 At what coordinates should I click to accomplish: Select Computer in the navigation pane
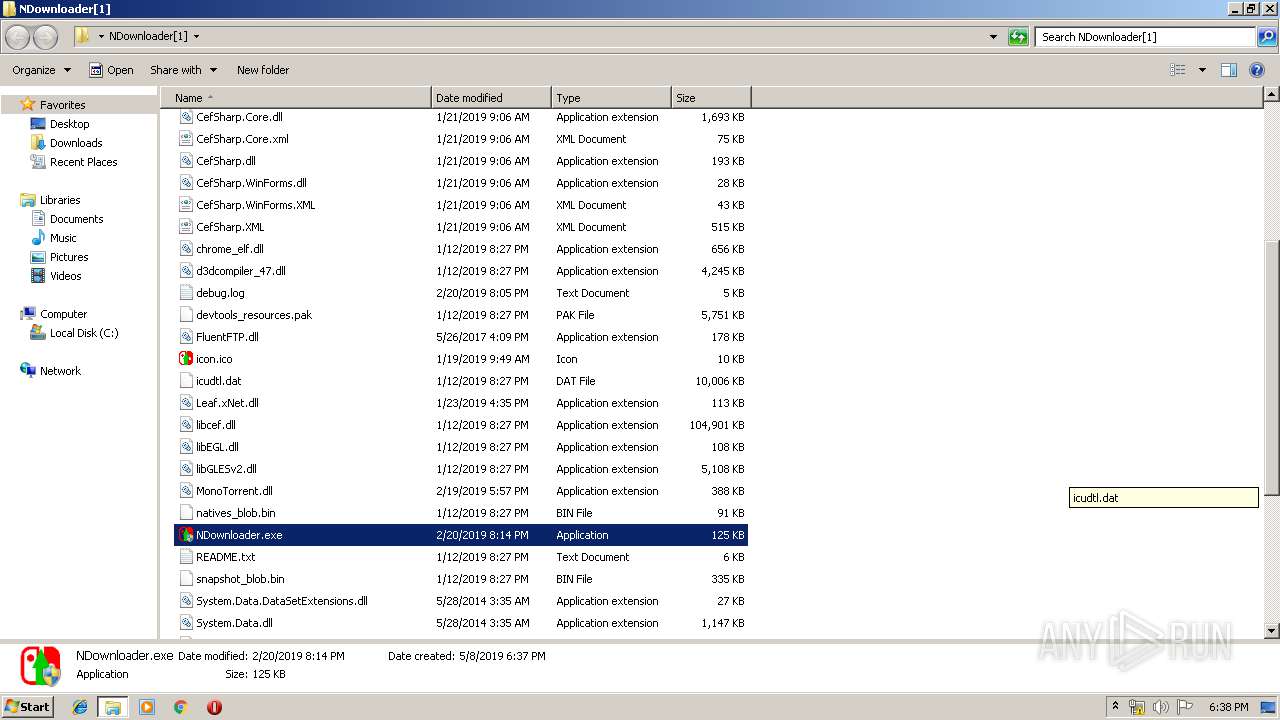pos(63,314)
